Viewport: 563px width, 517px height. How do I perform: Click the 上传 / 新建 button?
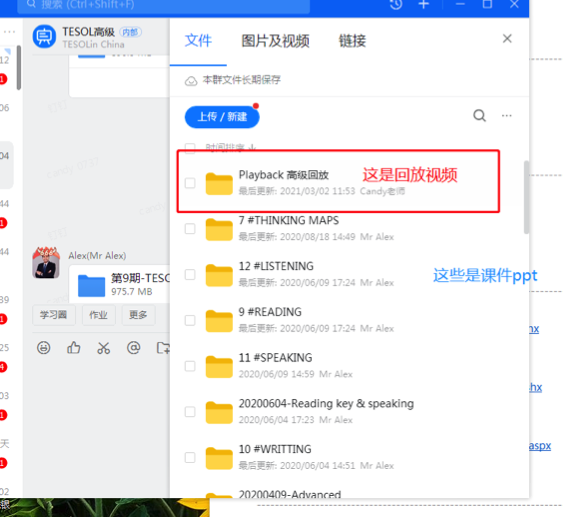coord(222,117)
